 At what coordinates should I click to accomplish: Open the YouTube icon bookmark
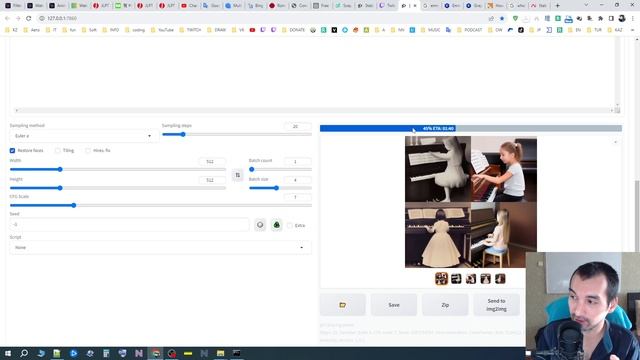click(x=252, y=30)
